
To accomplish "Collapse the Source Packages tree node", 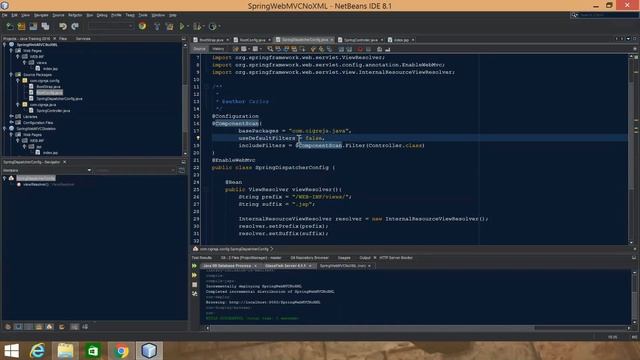I will [11, 75].
